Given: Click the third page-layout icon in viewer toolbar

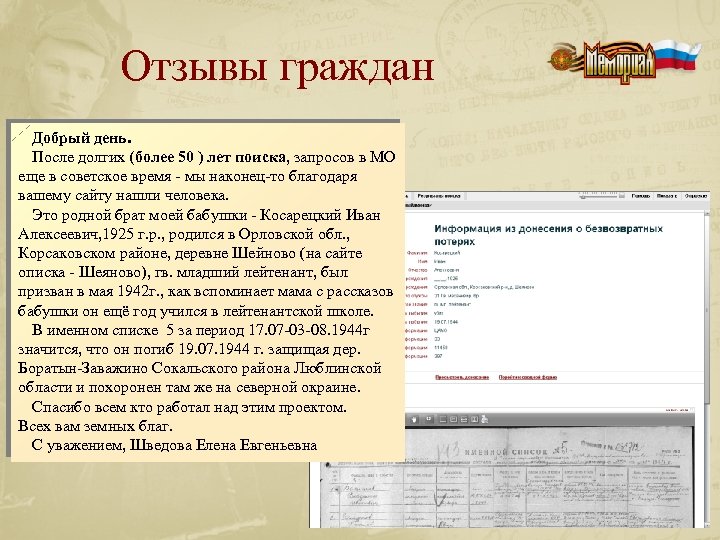Looking at the screenshot, I should 464,419.
